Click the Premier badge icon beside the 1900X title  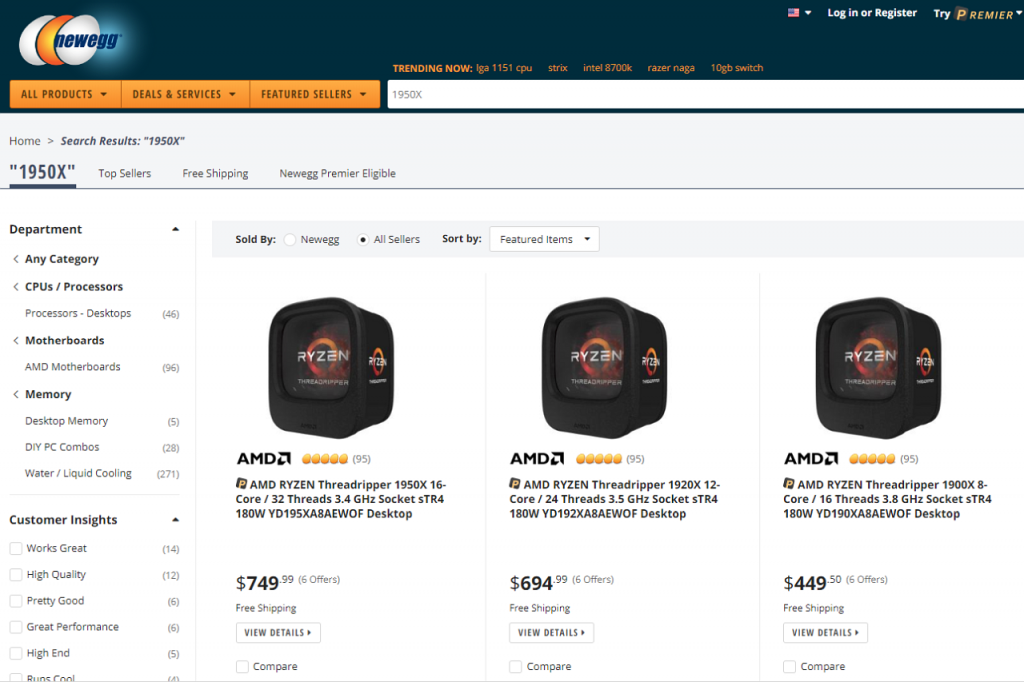click(789, 483)
